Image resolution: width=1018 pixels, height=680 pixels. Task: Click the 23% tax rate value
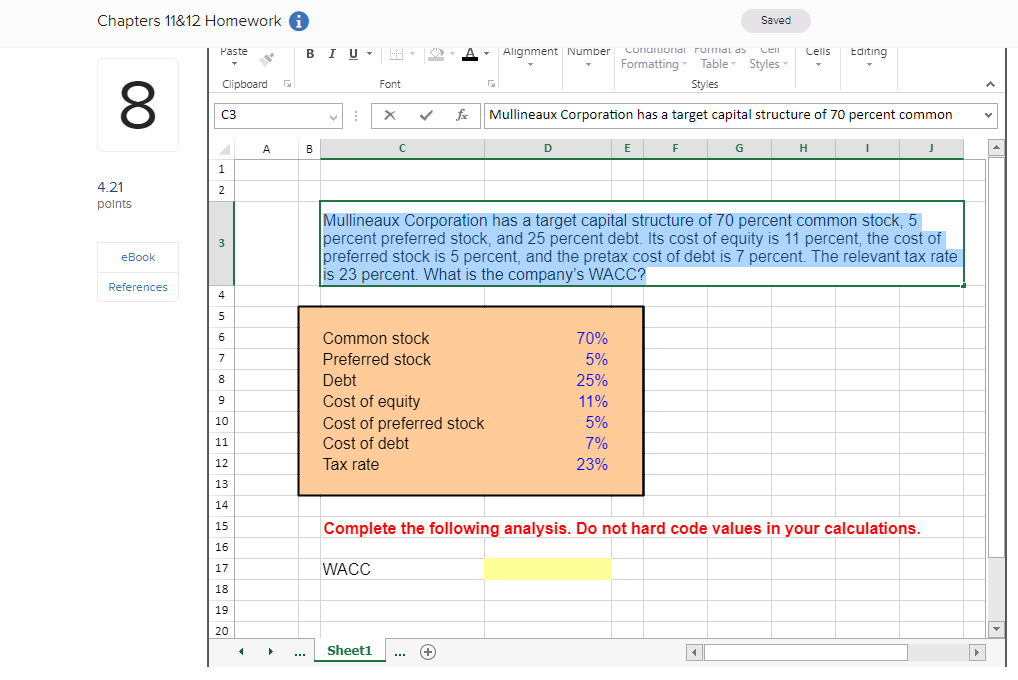coord(592,464)
